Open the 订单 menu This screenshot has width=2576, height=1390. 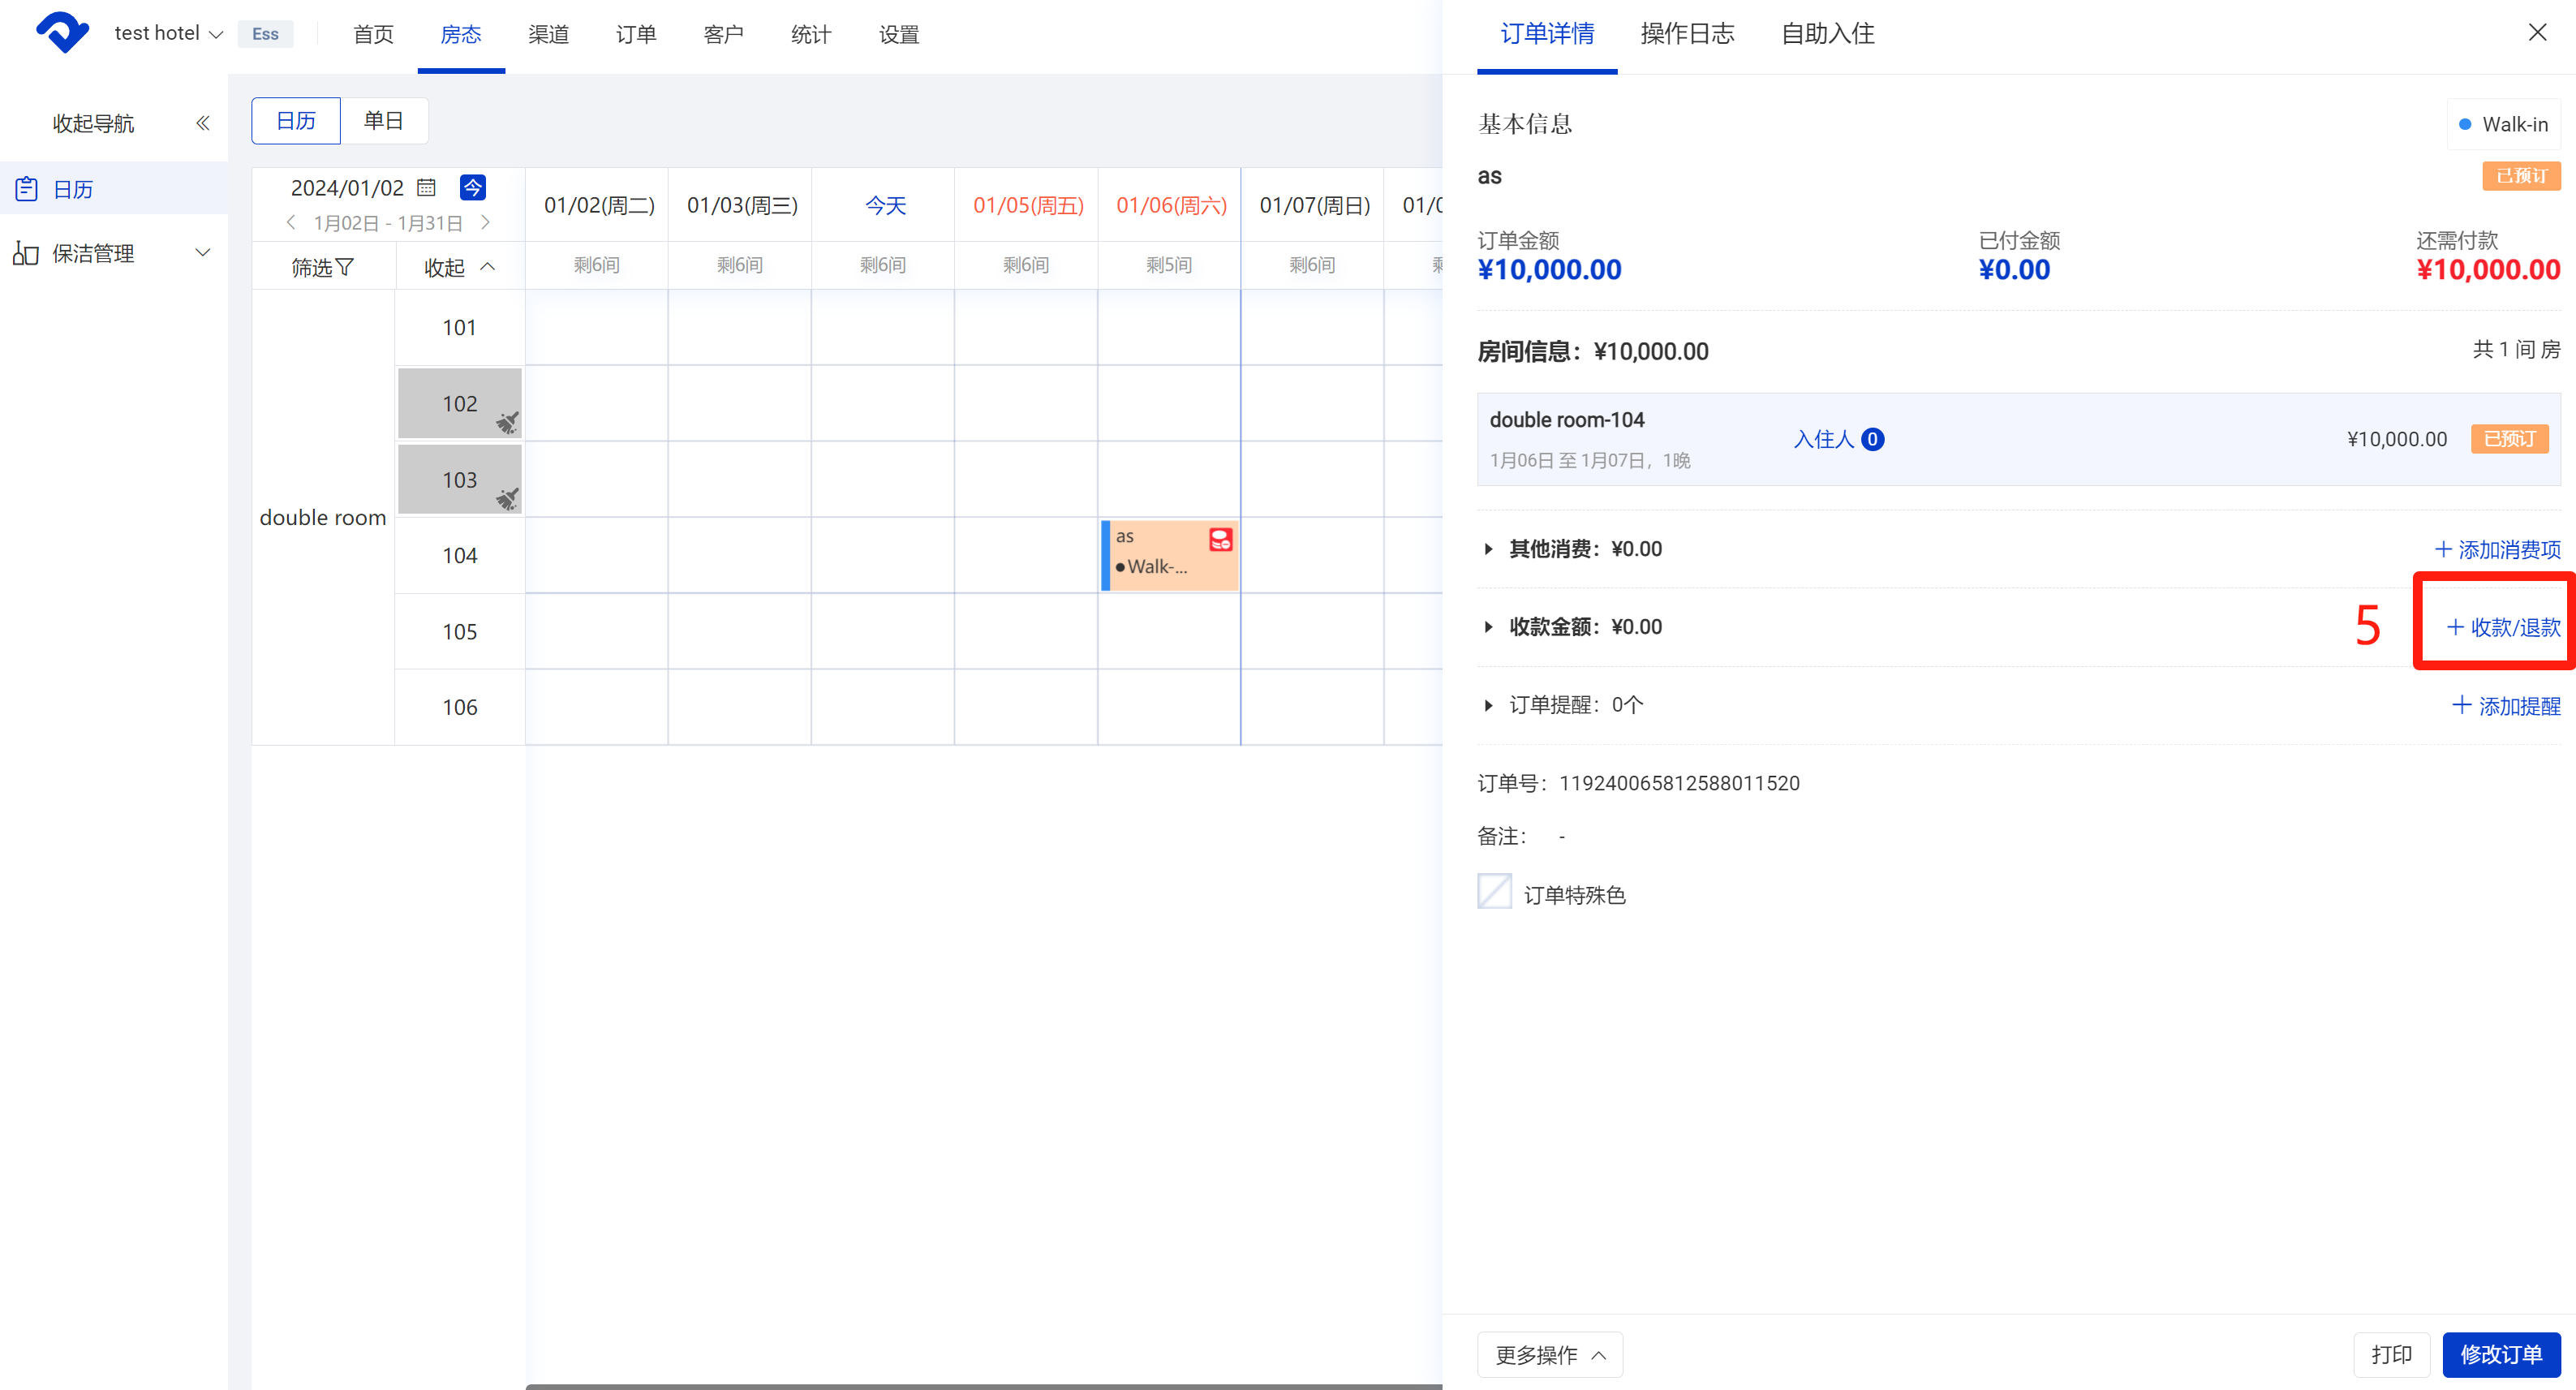click(x=636, y=34)
